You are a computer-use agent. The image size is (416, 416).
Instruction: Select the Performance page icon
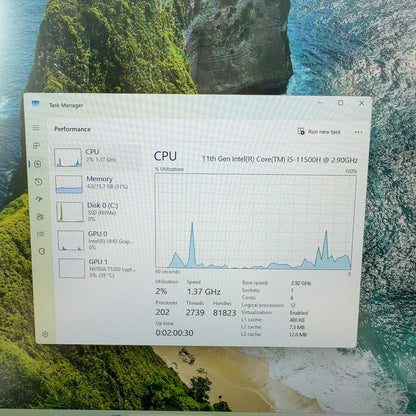(37, 164)
